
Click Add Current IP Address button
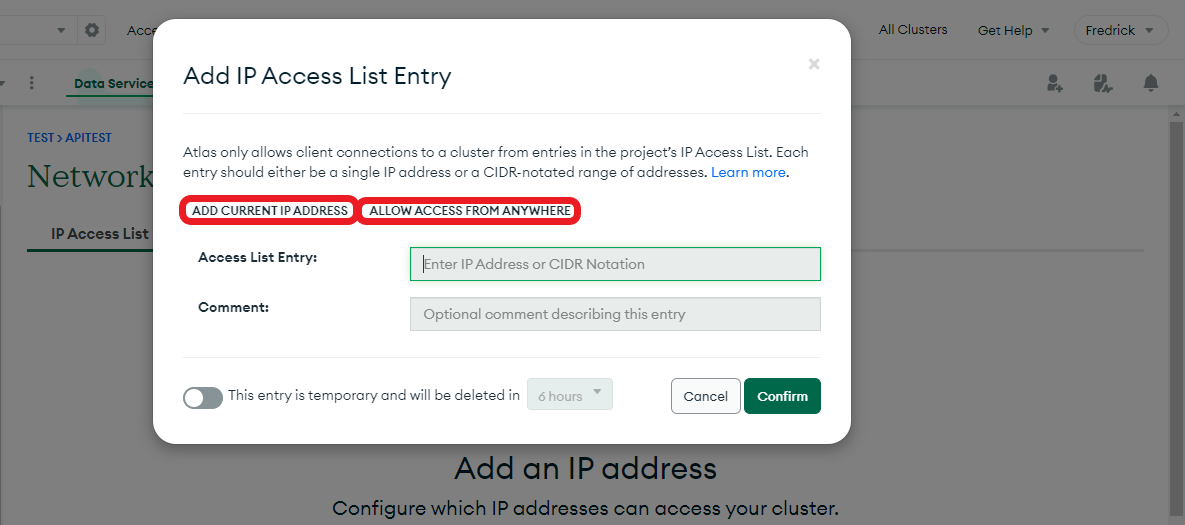coord(270,211)
